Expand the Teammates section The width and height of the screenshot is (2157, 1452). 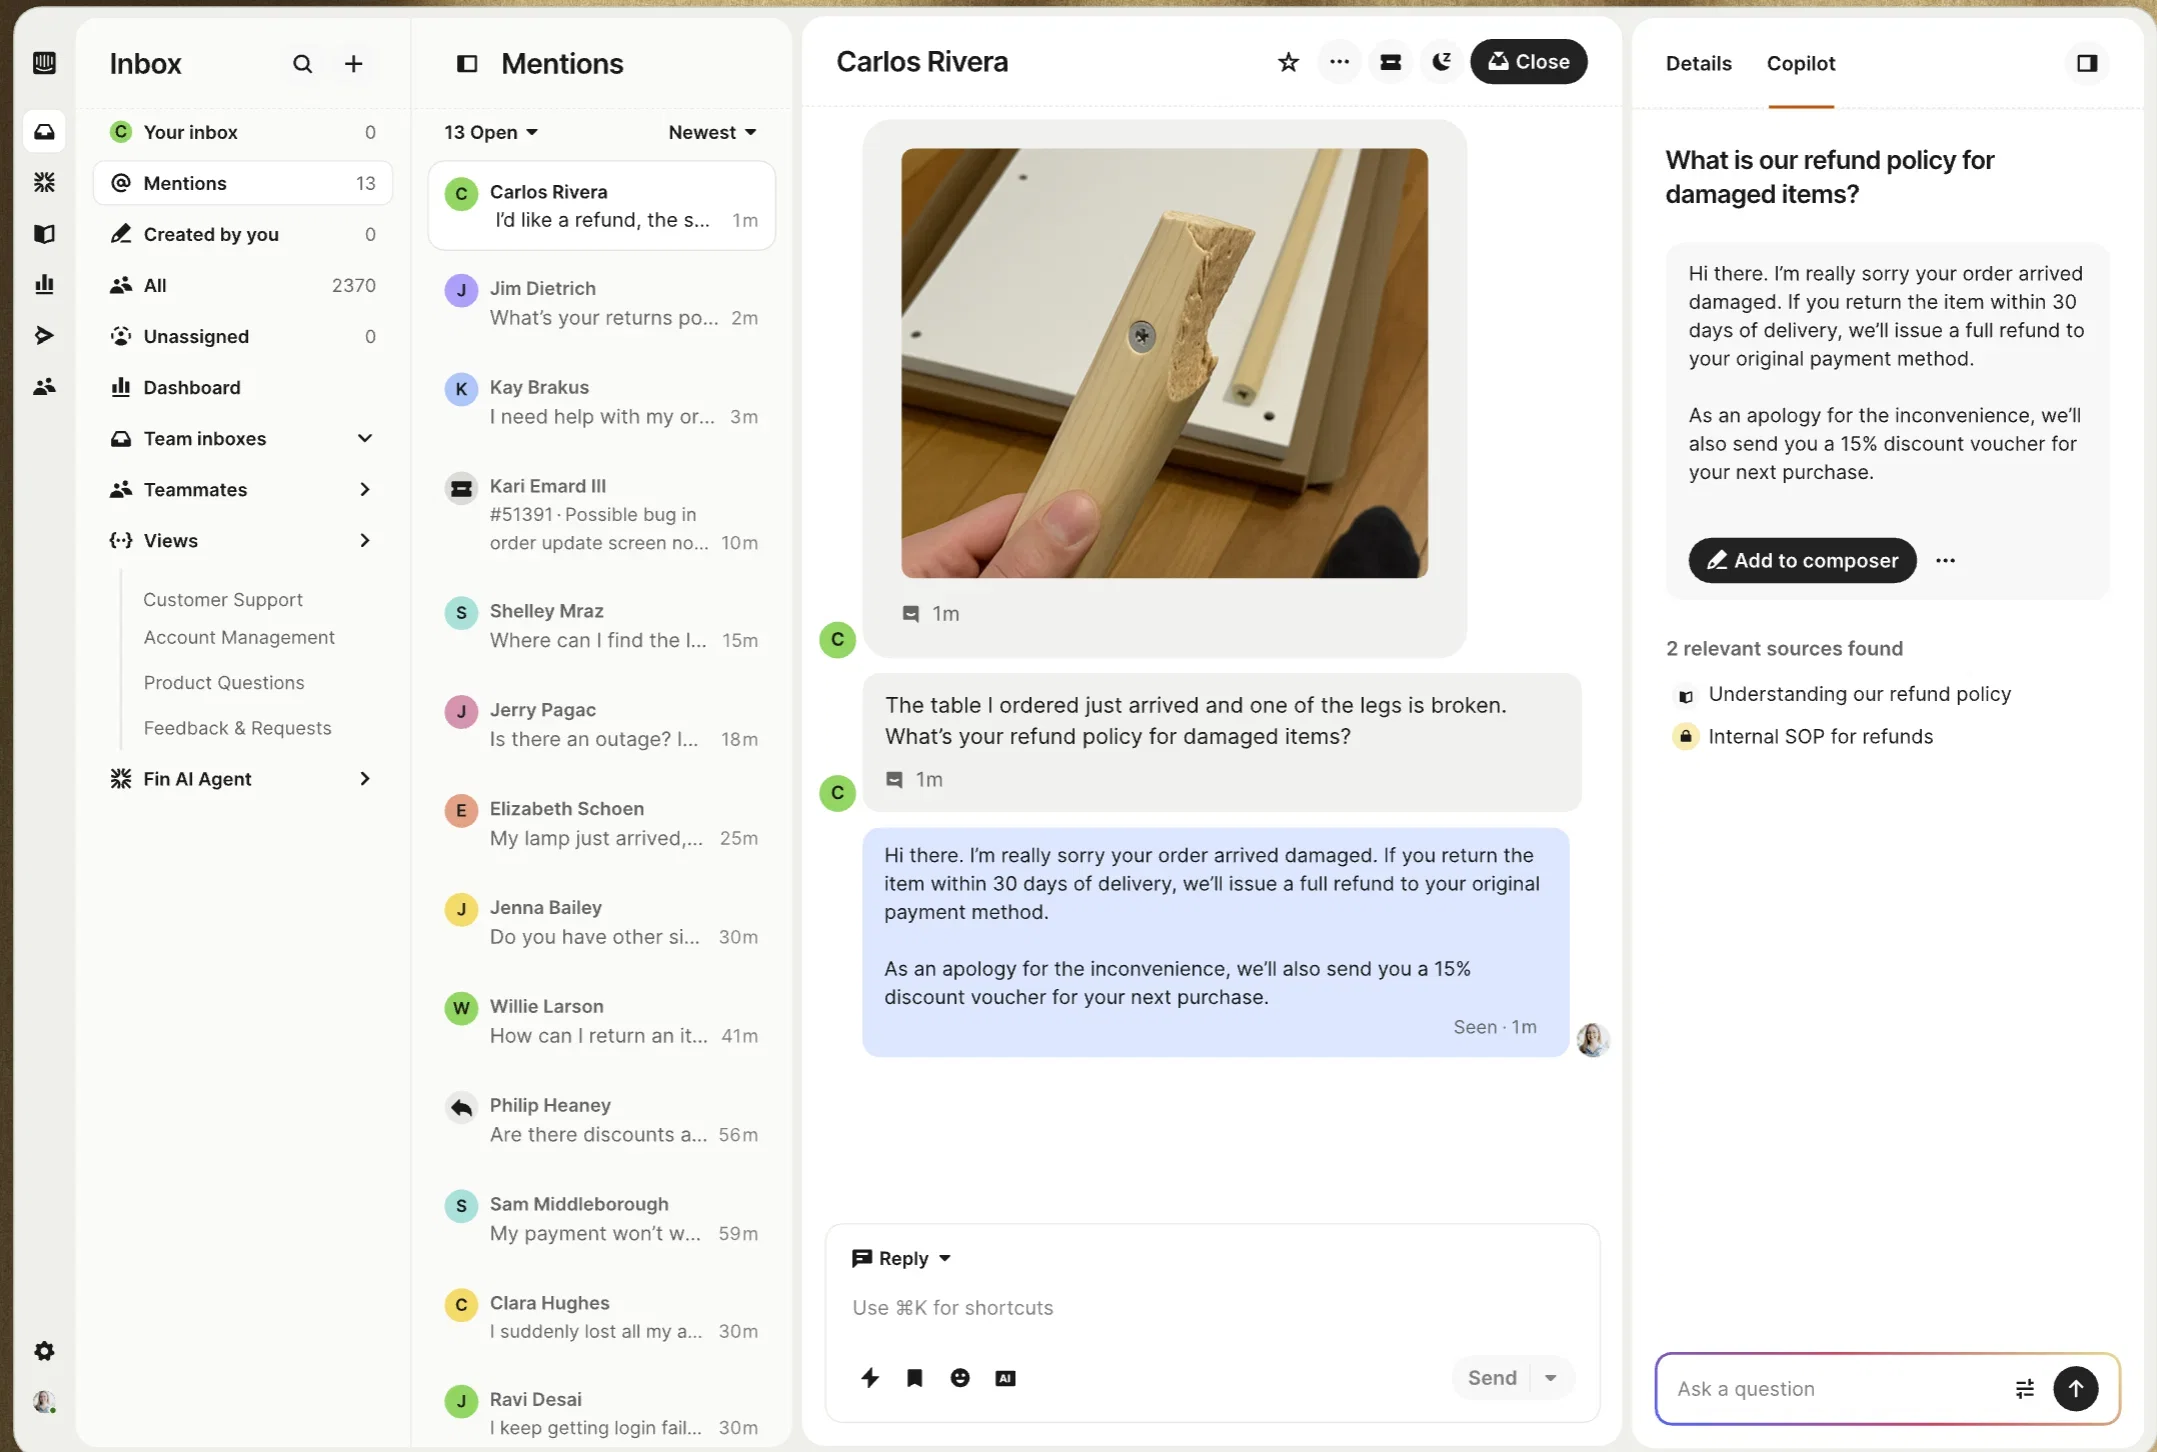365,489
